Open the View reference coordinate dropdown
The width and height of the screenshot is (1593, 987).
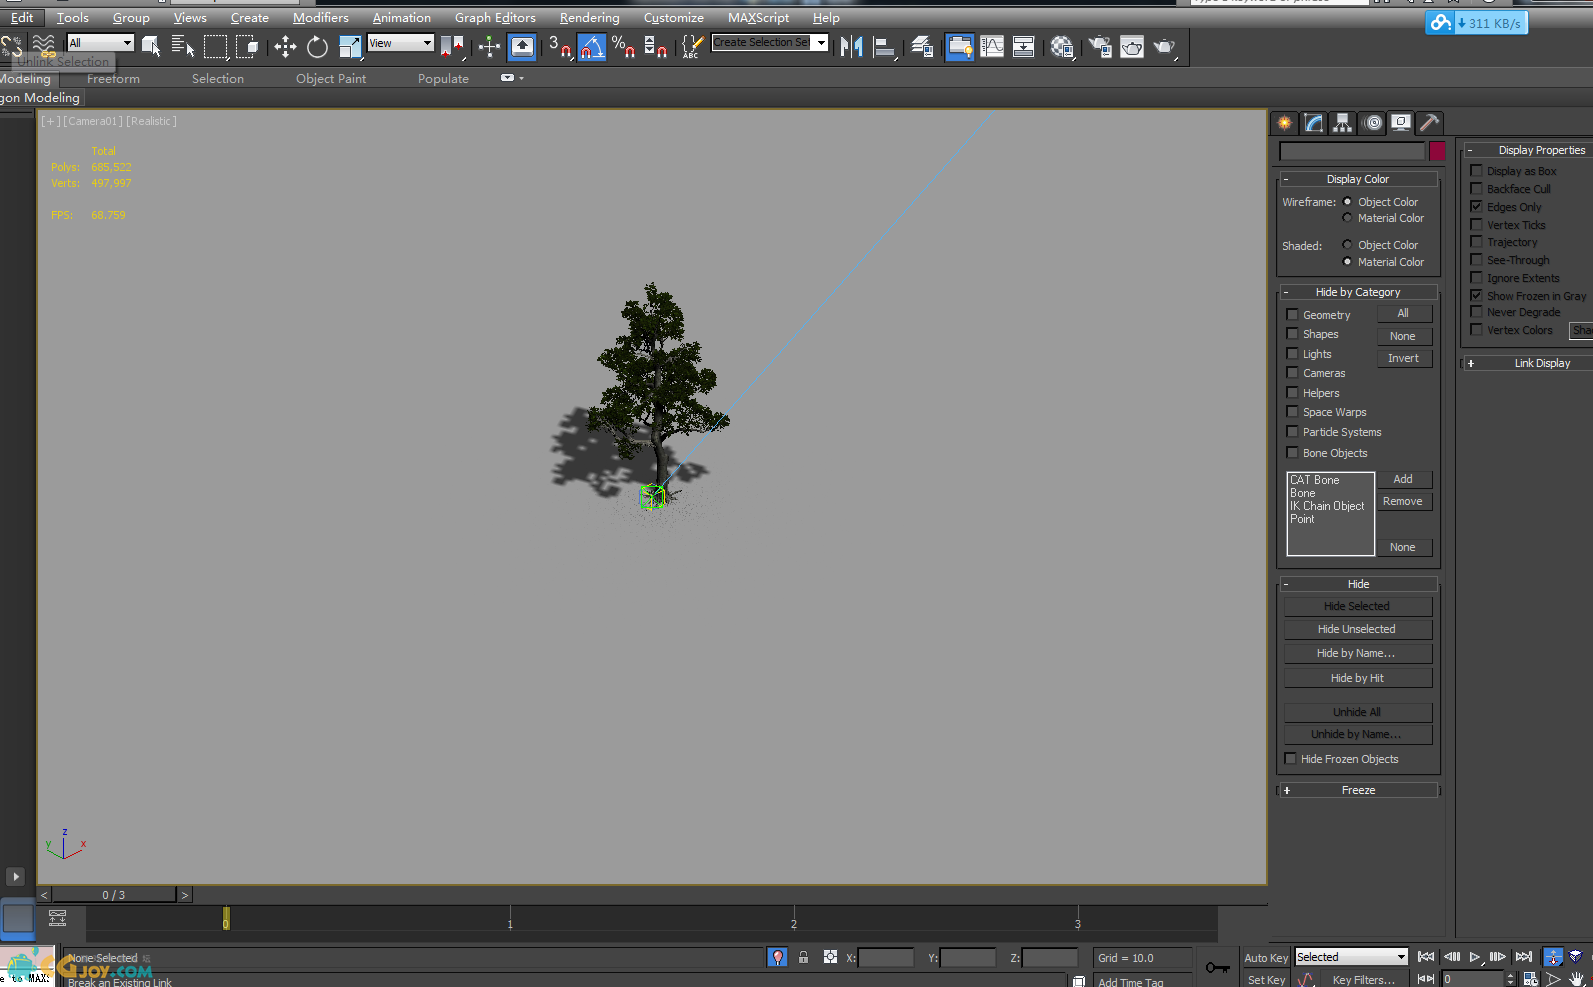(x=400, y=43)
